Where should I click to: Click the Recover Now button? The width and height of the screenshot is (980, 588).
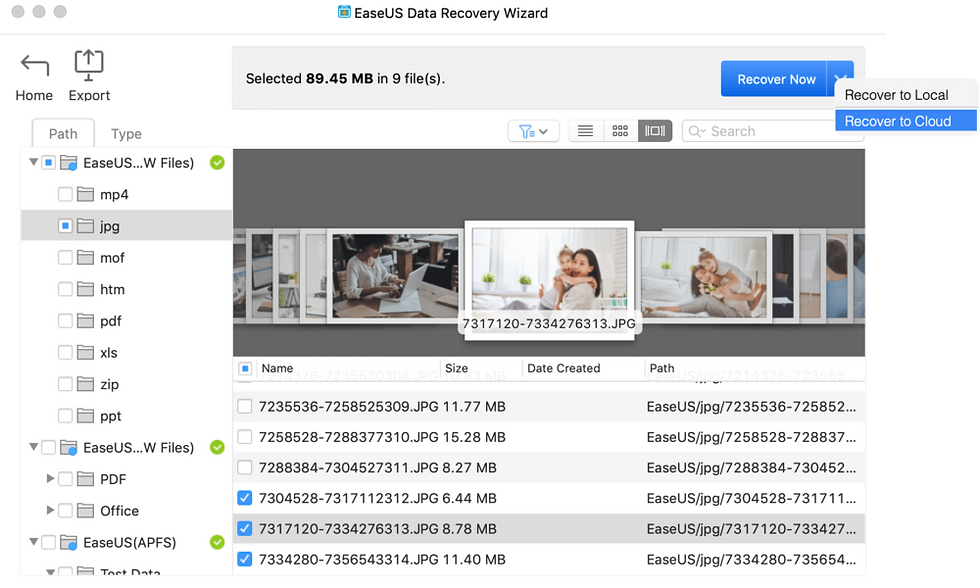click(x=775, y=78)
